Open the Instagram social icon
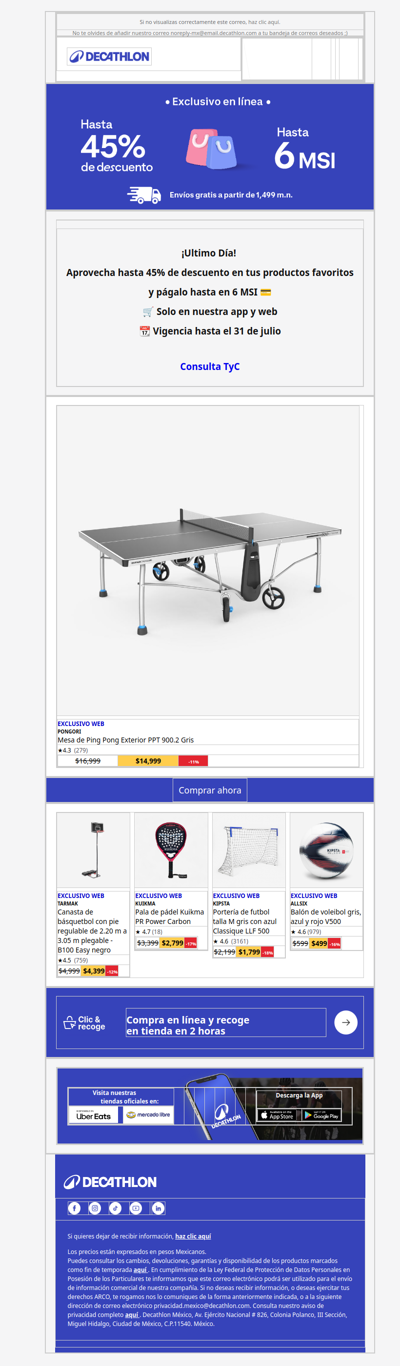 point(95,1208)
